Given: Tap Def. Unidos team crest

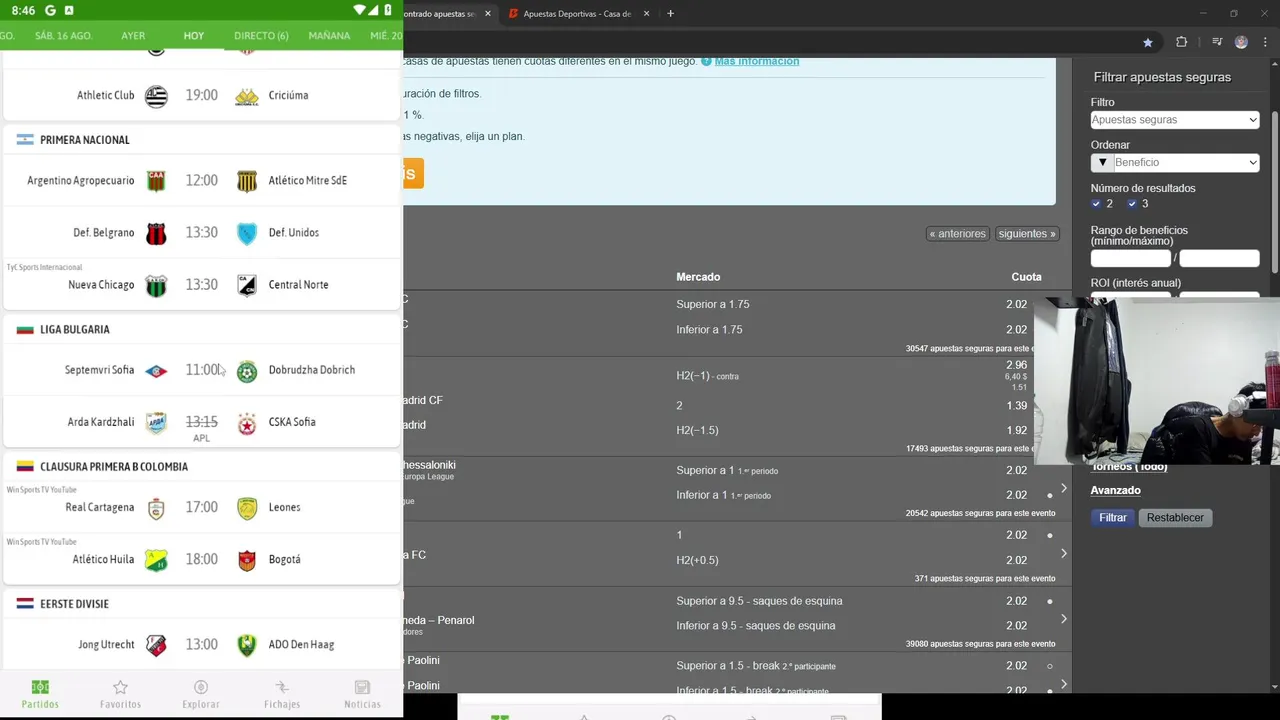Looking at the screenshot, I should point(247,233).
